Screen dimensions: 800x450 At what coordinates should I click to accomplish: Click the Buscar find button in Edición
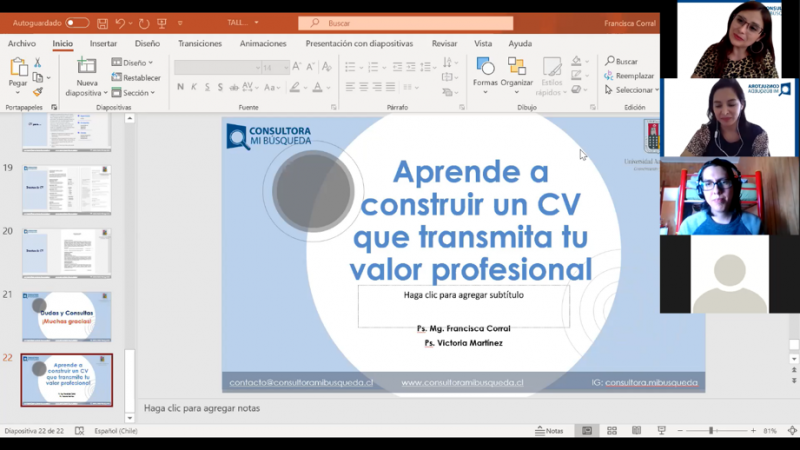coord(621,61)
